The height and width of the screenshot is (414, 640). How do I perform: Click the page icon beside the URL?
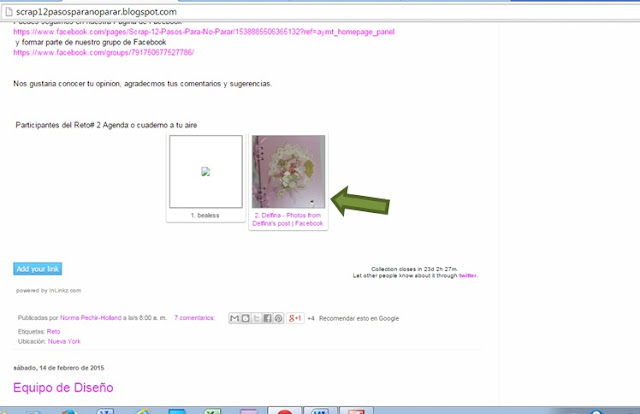[9, 12]
